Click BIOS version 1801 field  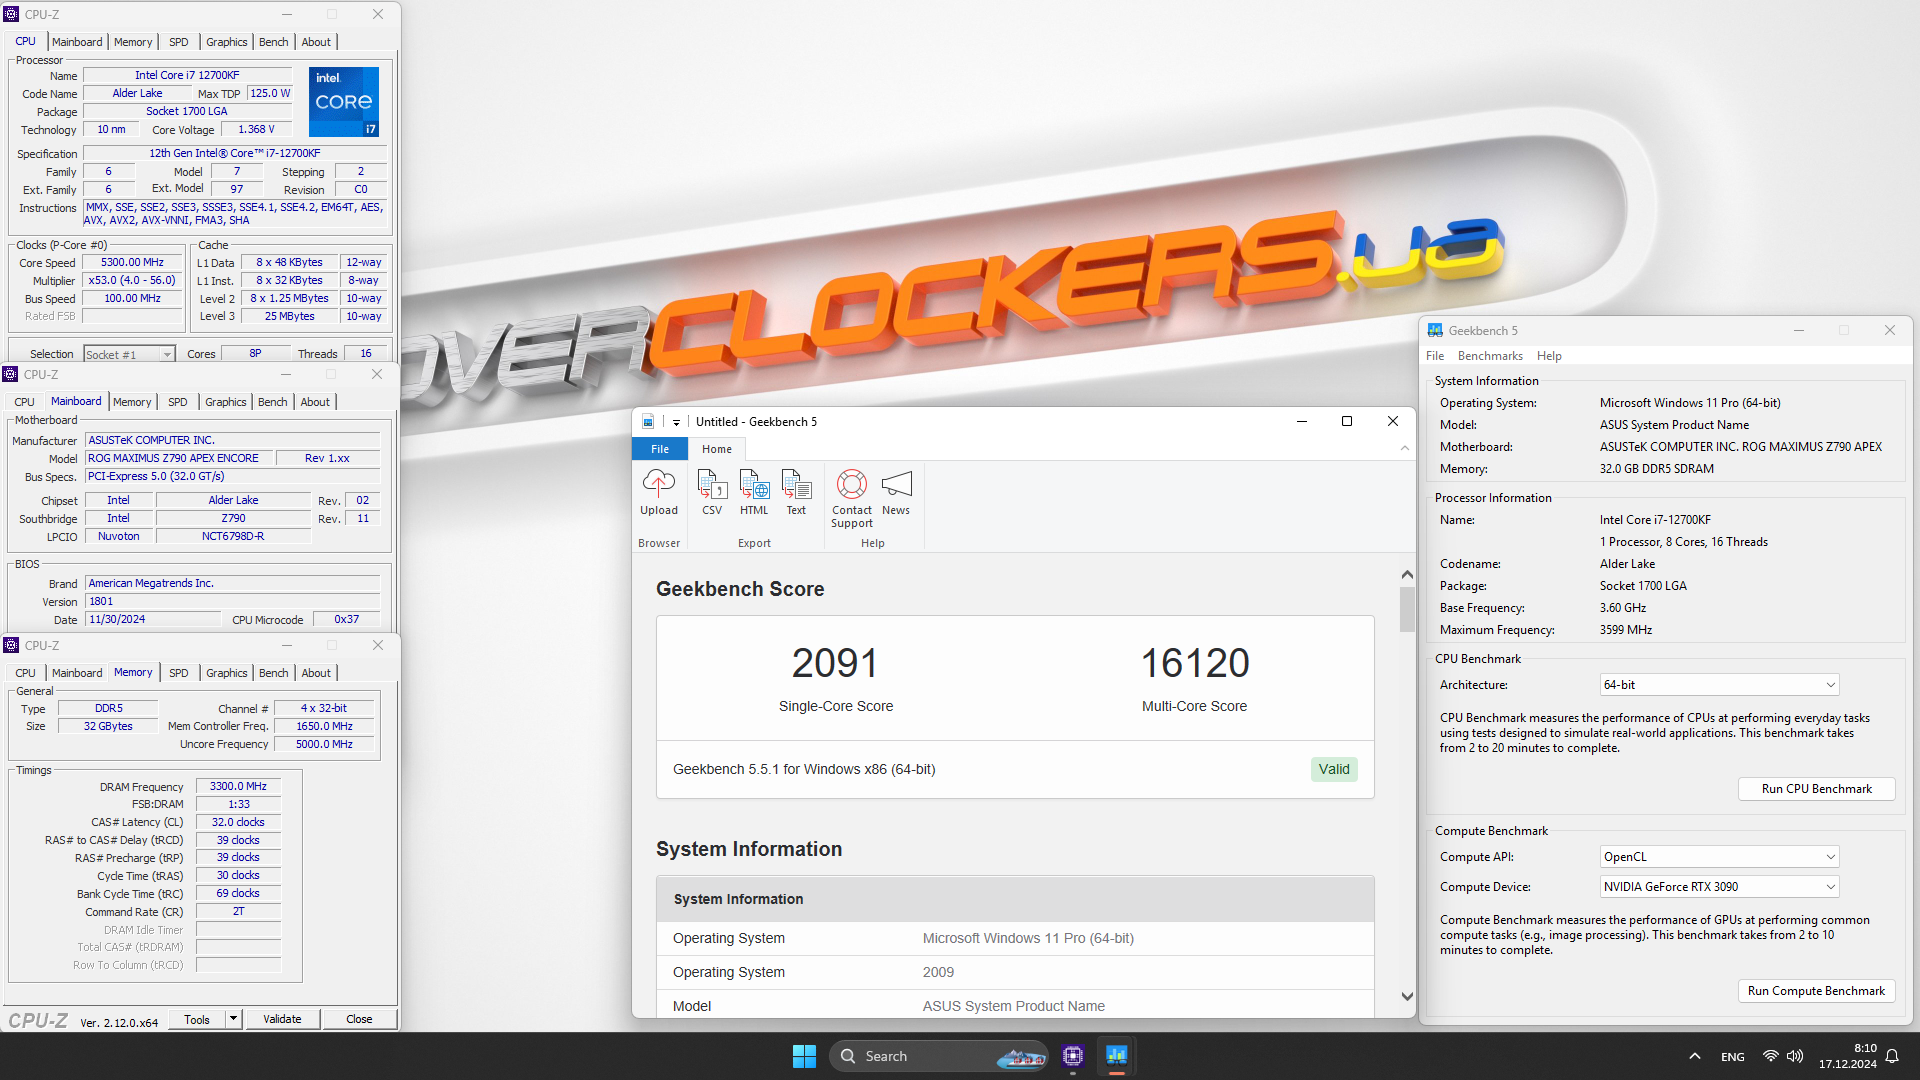pos(232,602)
